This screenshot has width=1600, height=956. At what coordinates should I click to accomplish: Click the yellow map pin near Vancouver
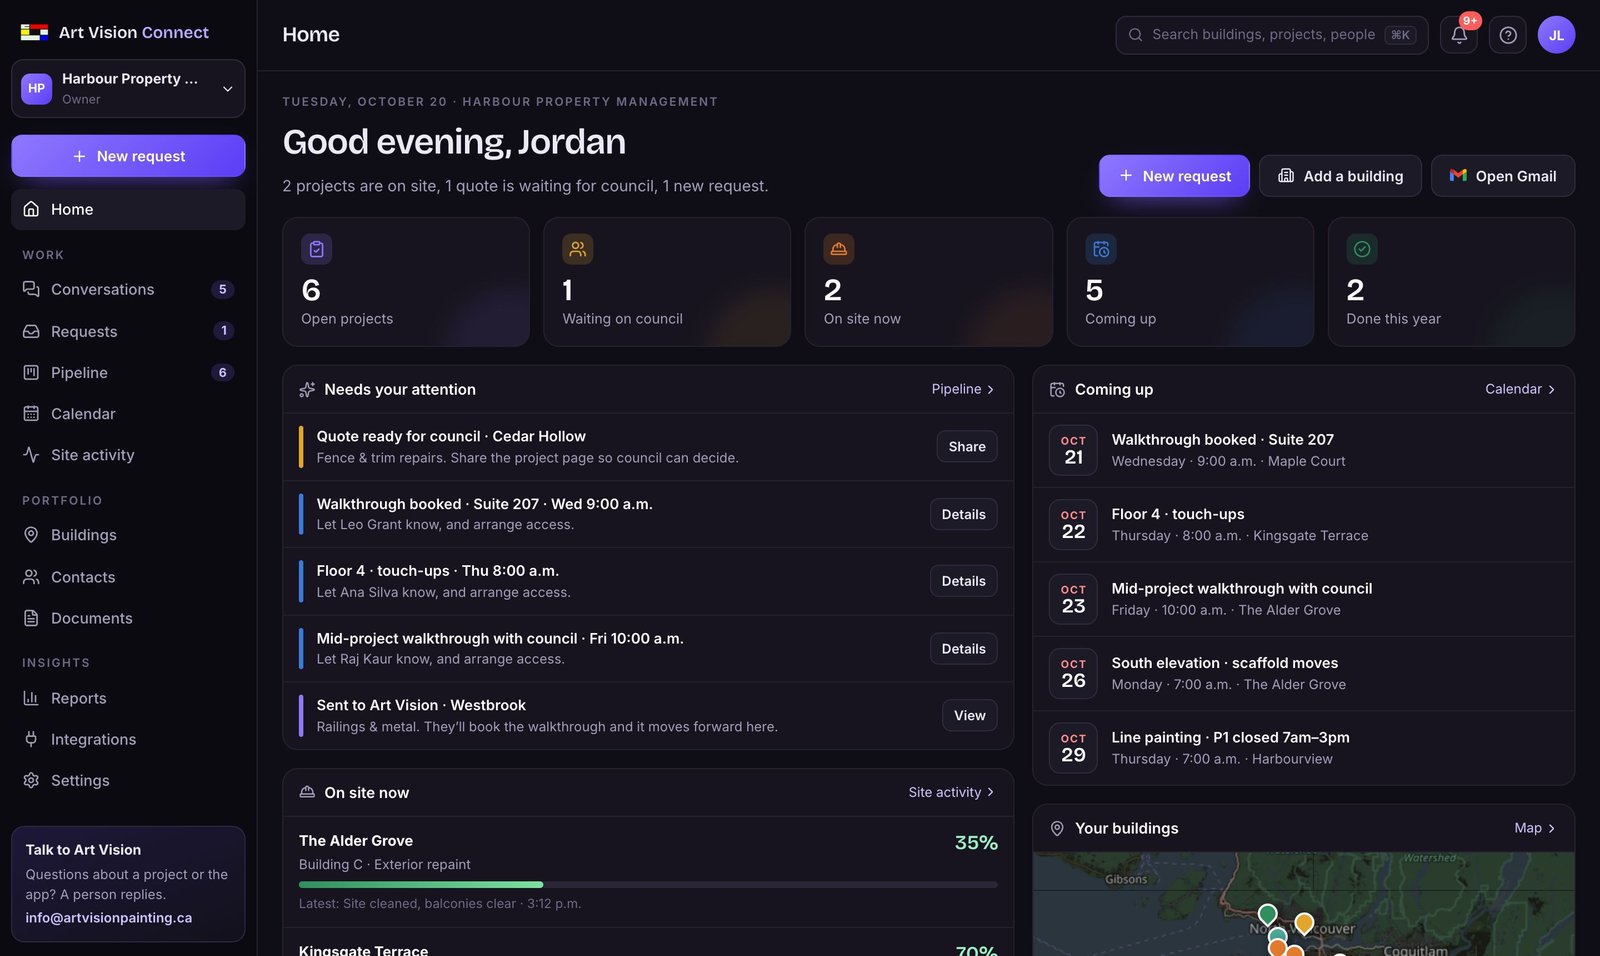tap(1304, 924)
